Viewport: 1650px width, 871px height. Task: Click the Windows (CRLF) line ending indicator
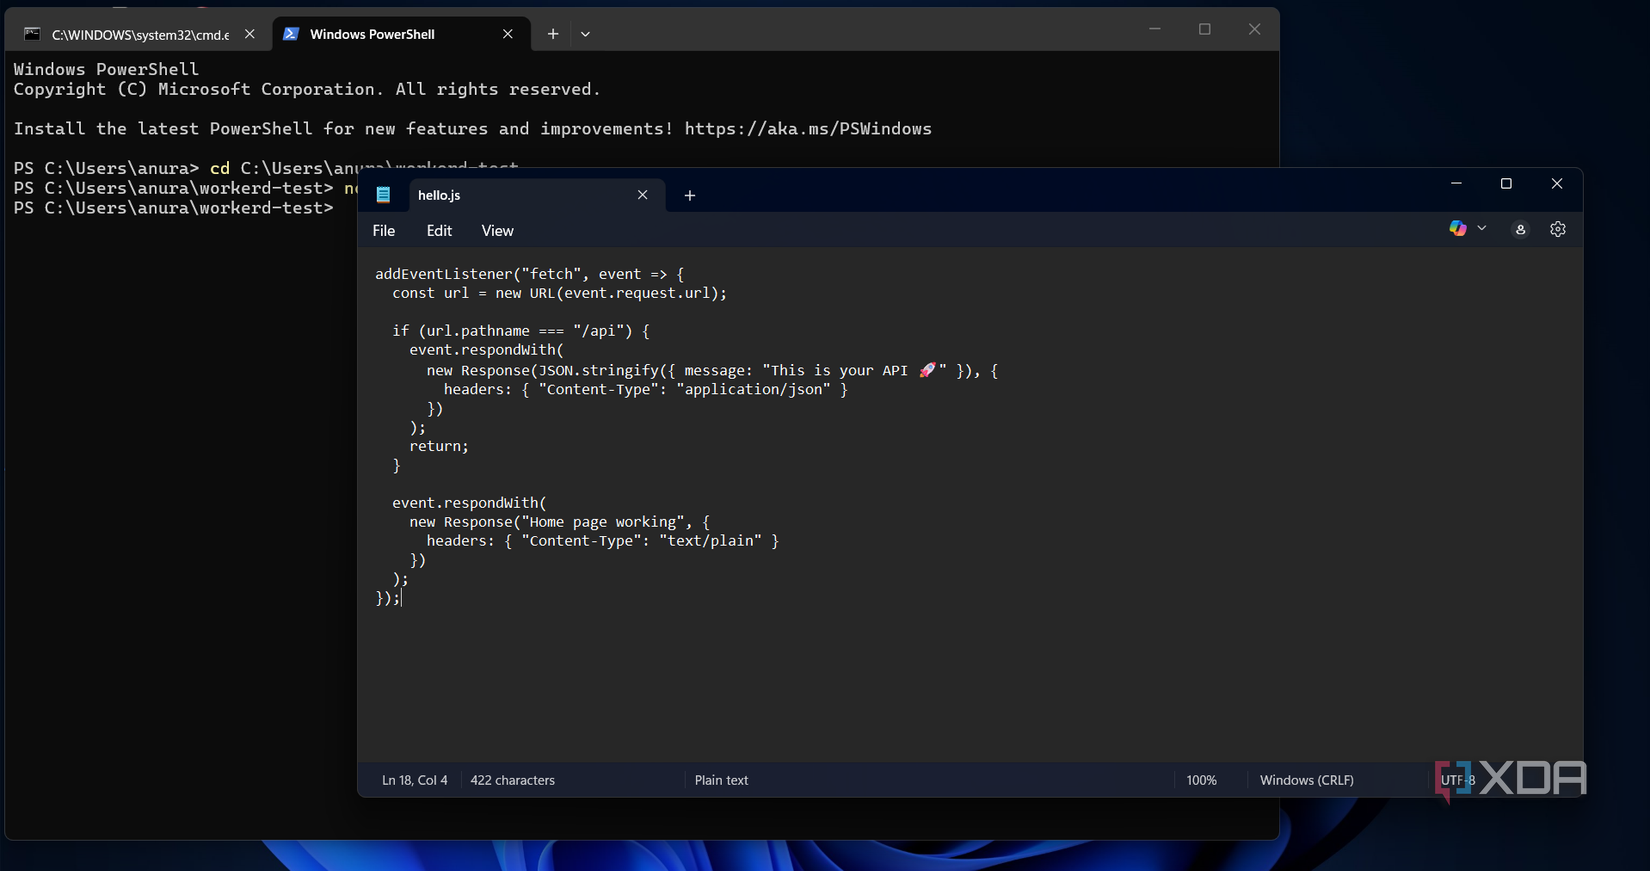[x=1306, y=780]
